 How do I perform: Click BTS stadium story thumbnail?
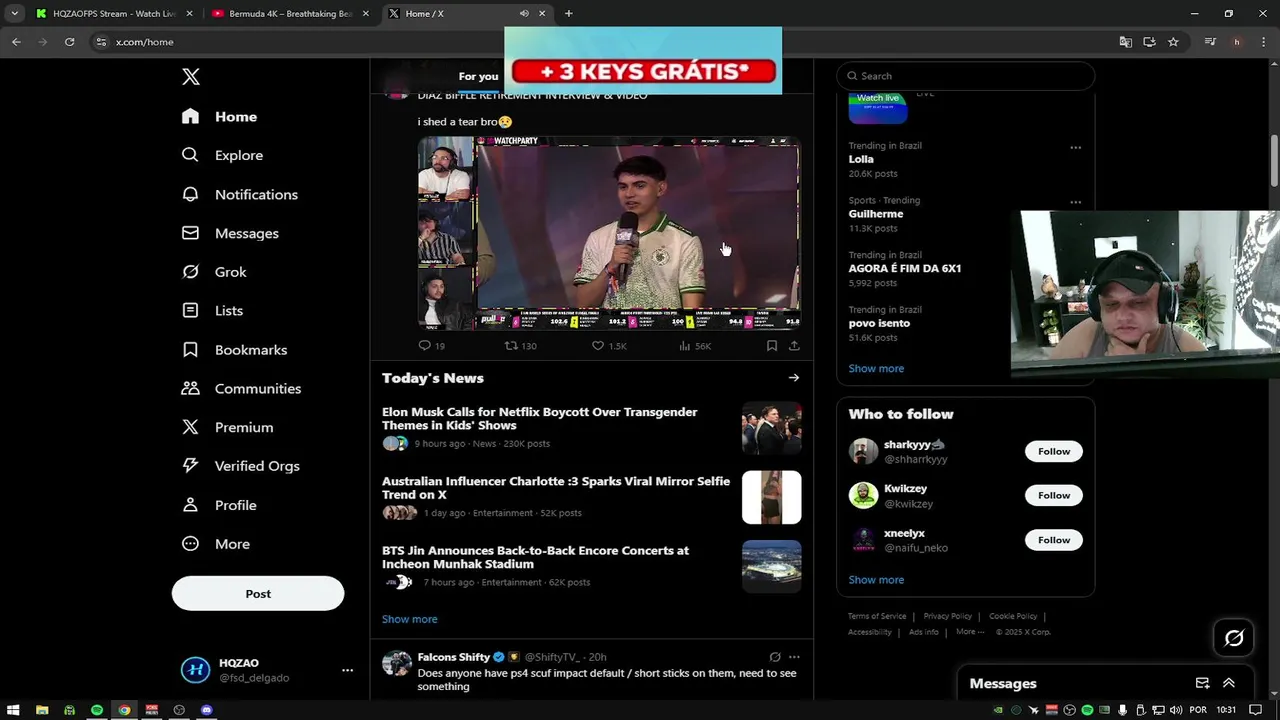772,567
